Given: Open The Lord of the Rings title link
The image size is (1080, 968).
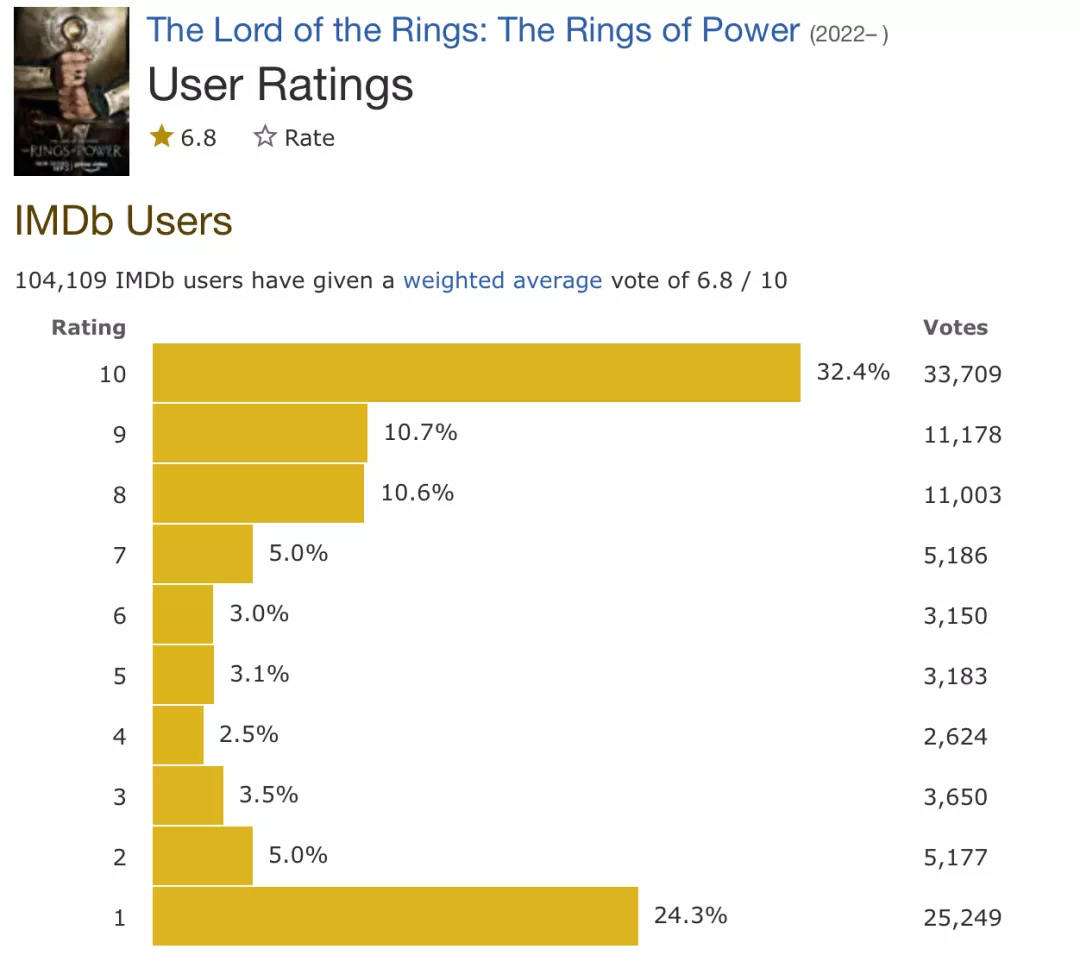Looking at the screenshot, I should pyautogui.click(x=473, y=30).
